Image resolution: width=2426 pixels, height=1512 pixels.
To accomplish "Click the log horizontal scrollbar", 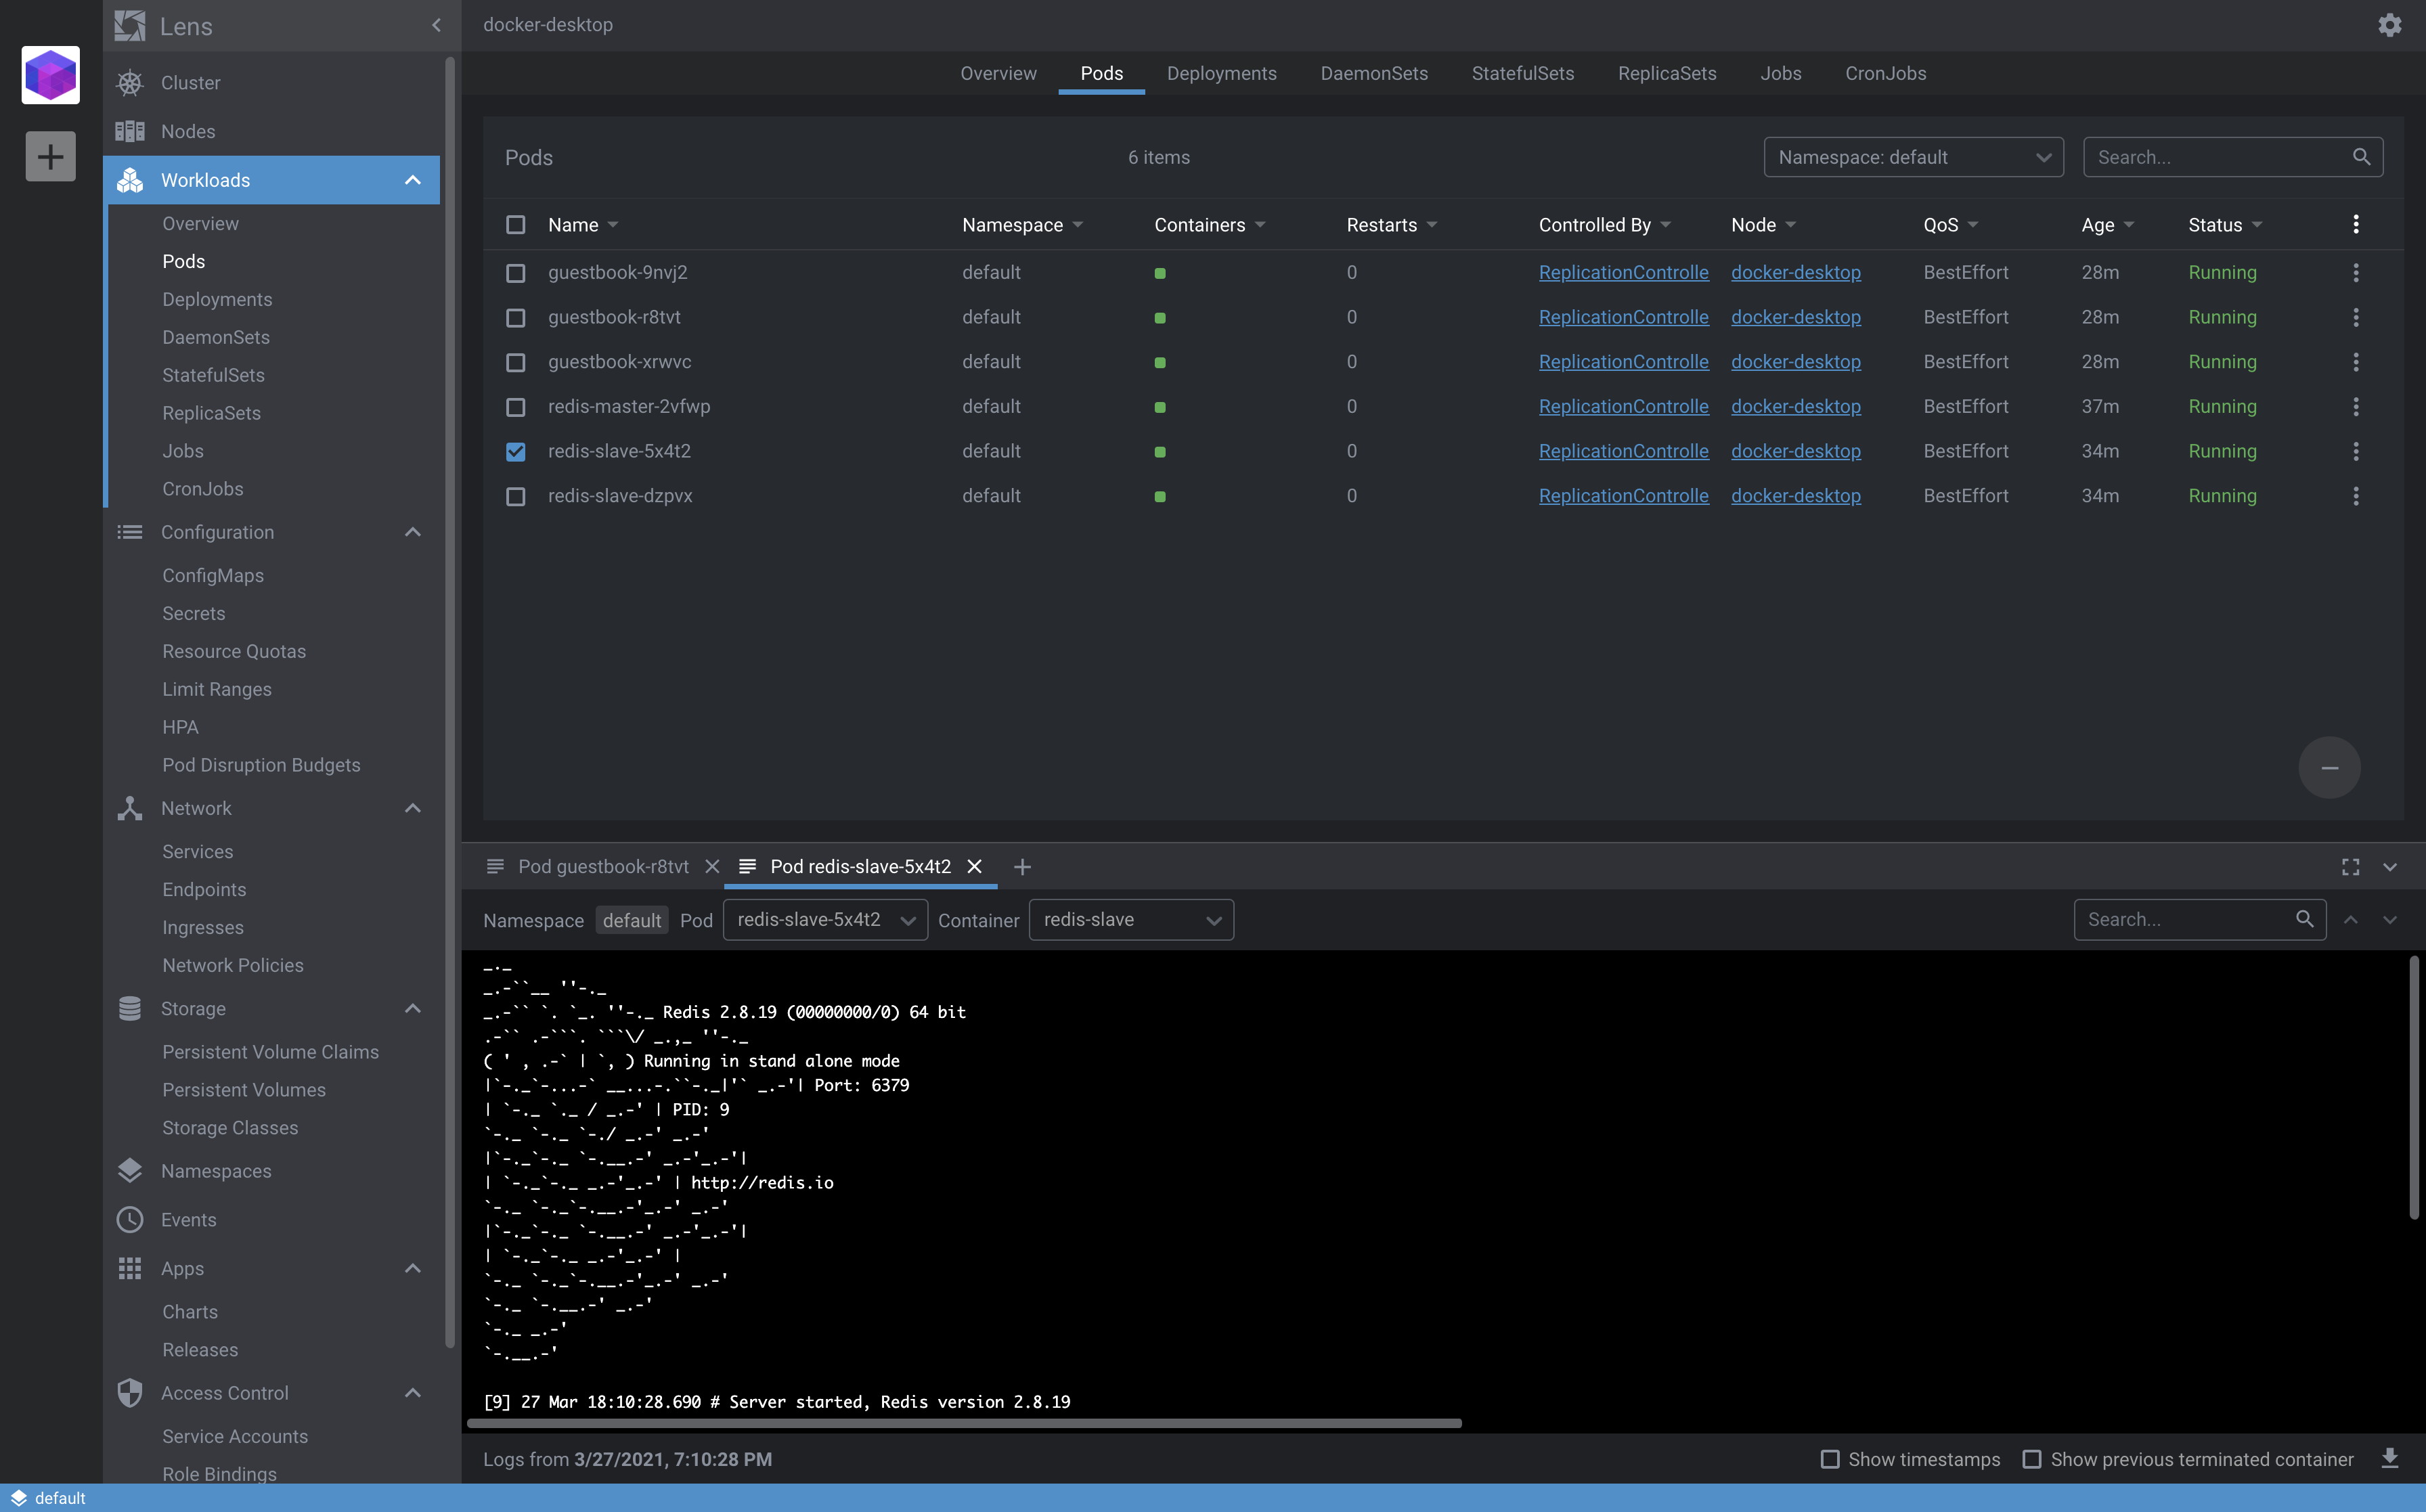I will tap(964, 1423).
